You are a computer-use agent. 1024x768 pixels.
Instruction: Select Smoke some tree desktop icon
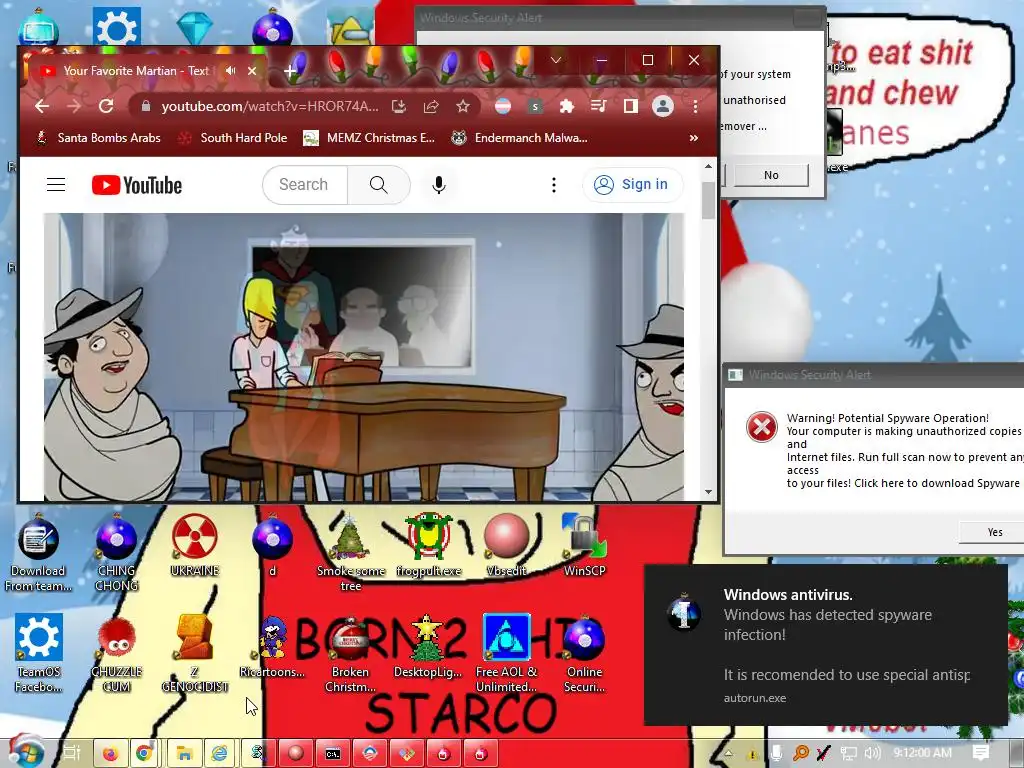(351, 552)
